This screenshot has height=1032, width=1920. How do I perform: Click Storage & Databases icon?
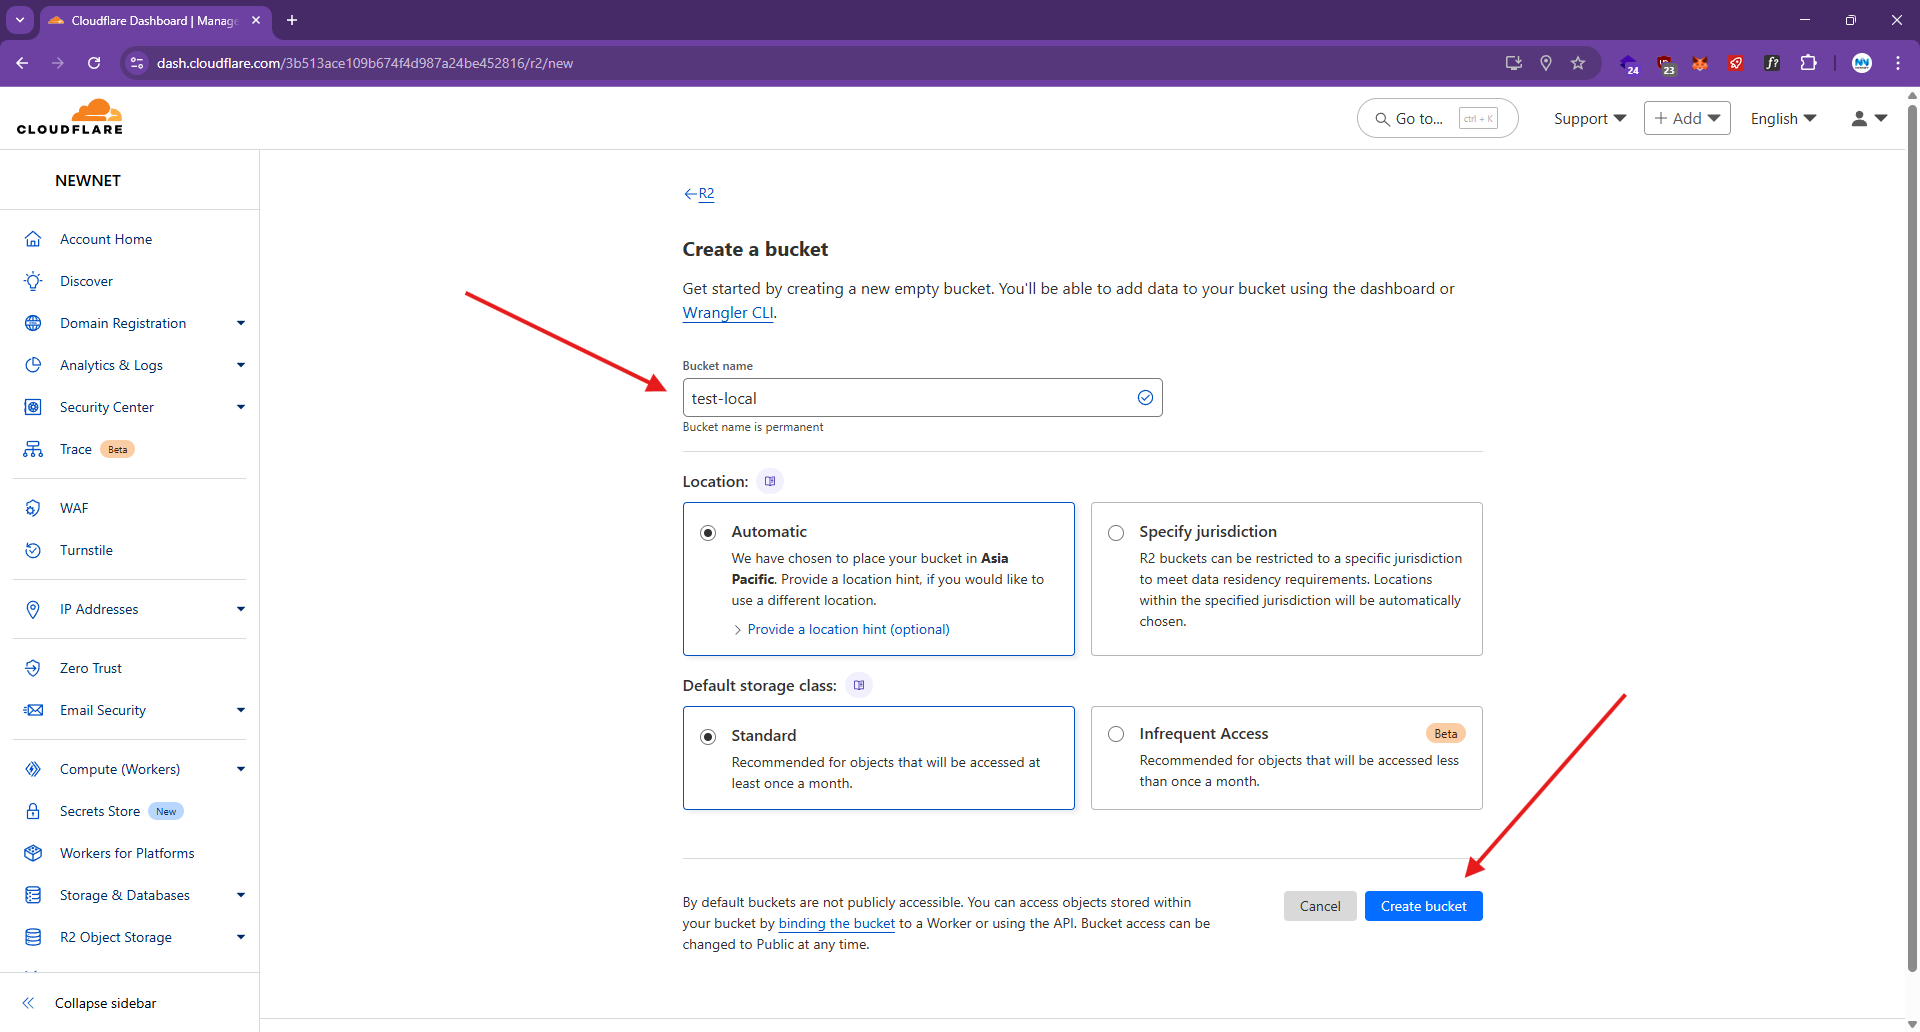[x=33, y=895]
